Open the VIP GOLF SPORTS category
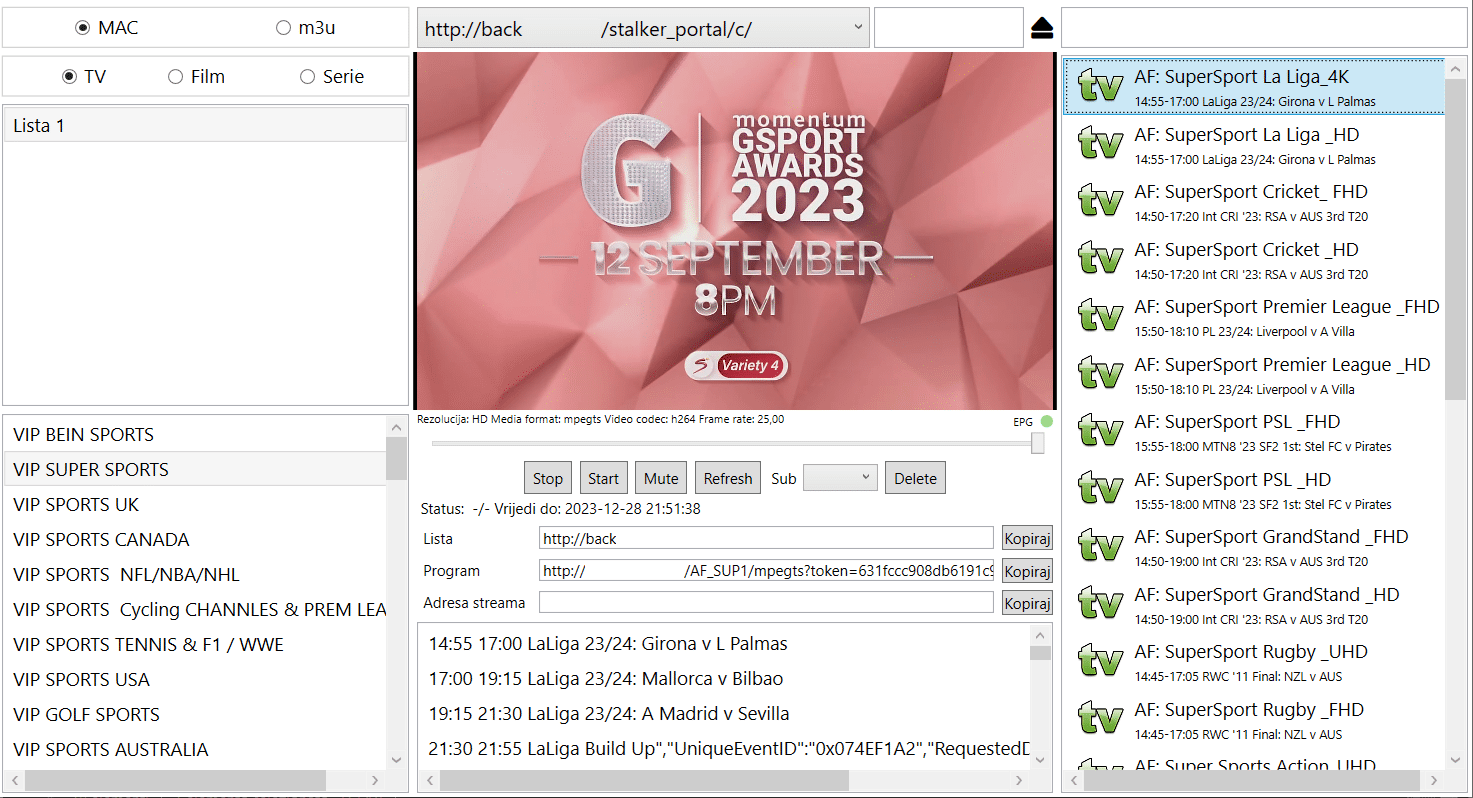 (195, 715)
